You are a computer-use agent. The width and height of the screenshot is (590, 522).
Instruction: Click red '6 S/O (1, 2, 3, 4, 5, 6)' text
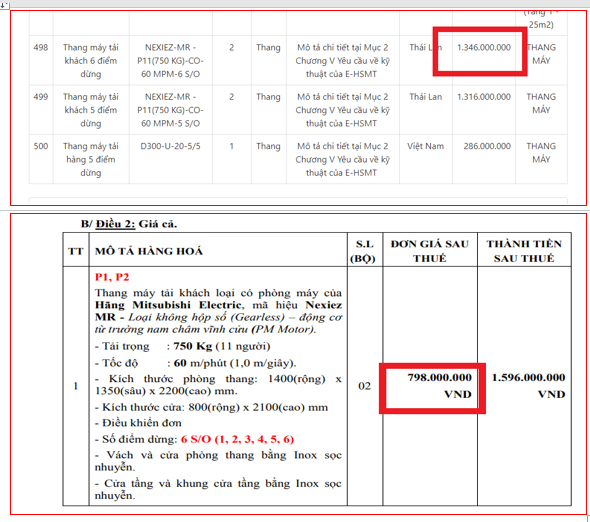tap(237, 439)
